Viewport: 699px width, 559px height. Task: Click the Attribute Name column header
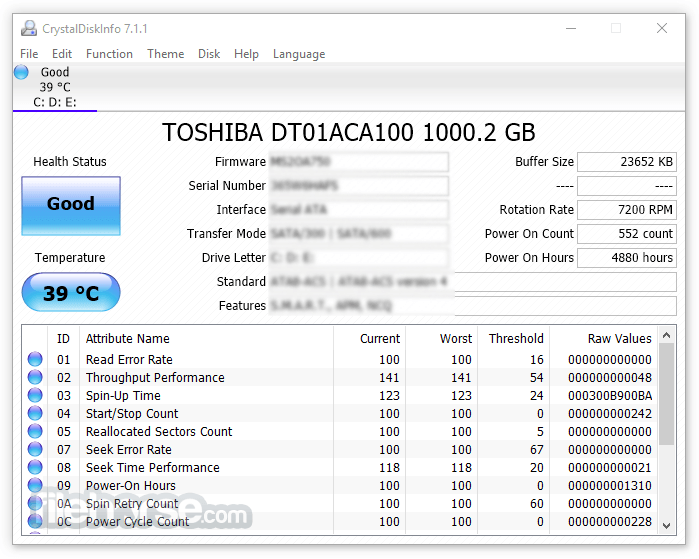206,339
